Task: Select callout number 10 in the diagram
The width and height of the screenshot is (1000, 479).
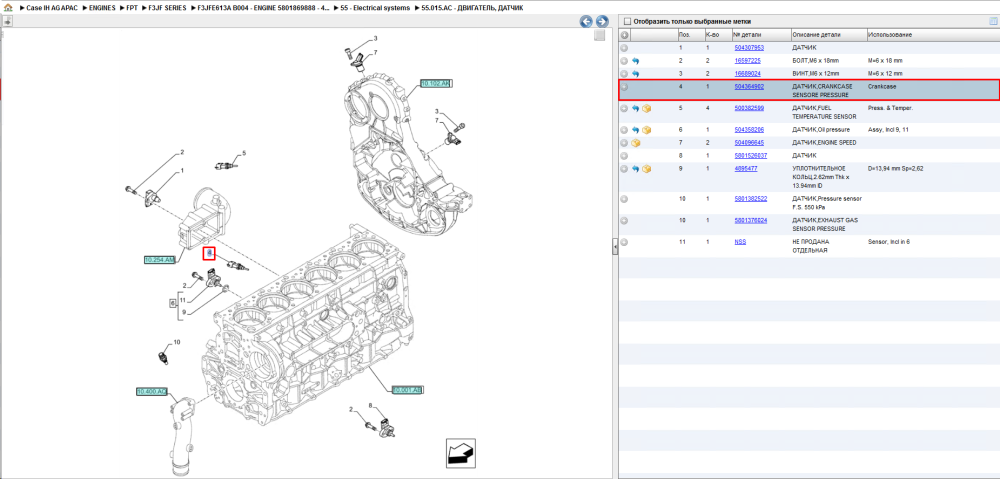Action: [177, 343]
